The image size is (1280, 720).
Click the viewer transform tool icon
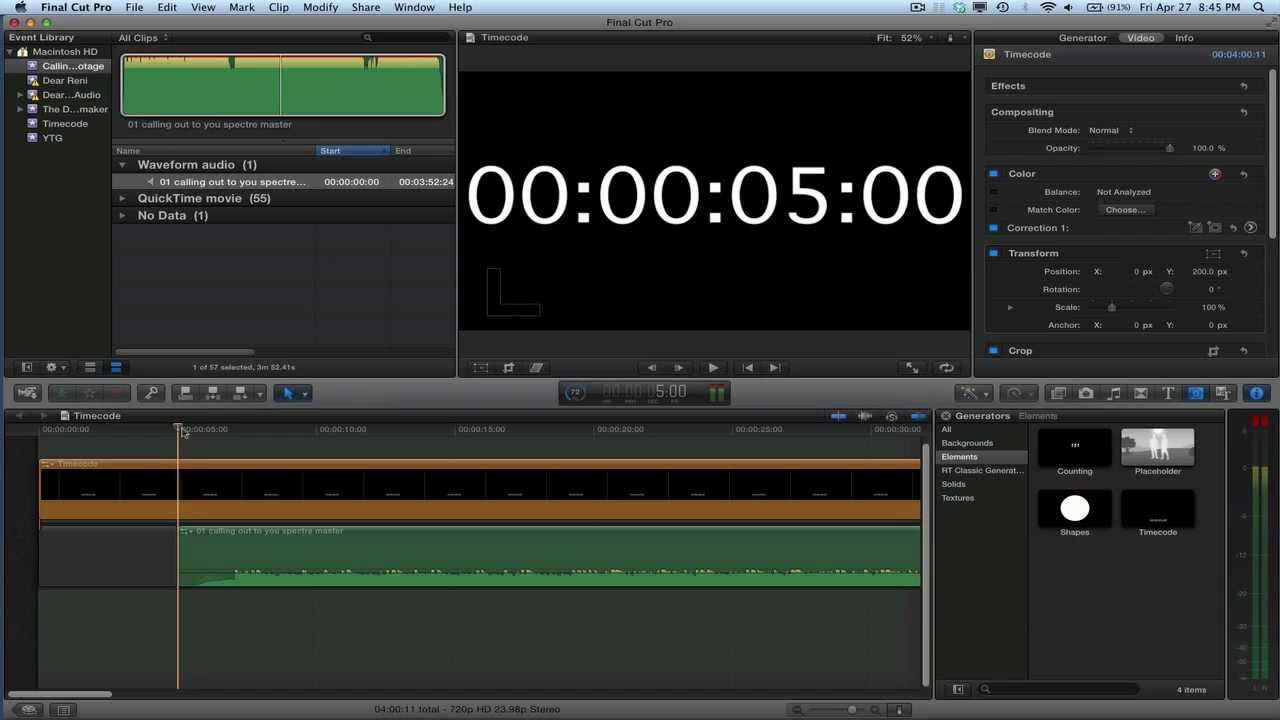[x=481, y=368]
